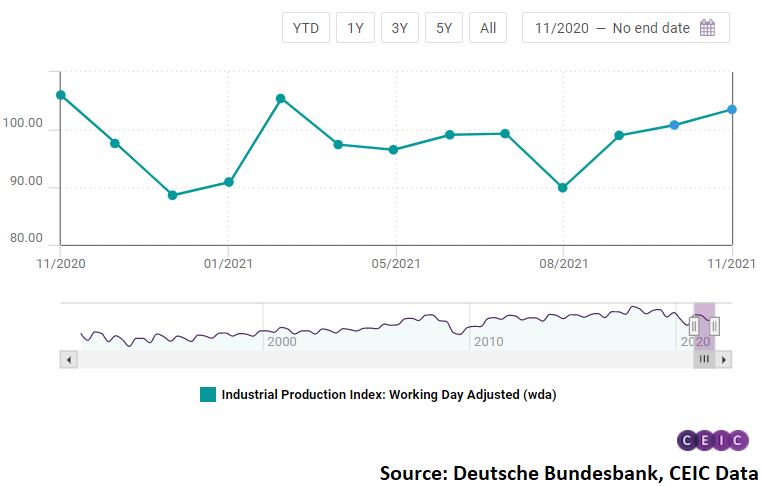Click the CEIC logo

(712, 441)
